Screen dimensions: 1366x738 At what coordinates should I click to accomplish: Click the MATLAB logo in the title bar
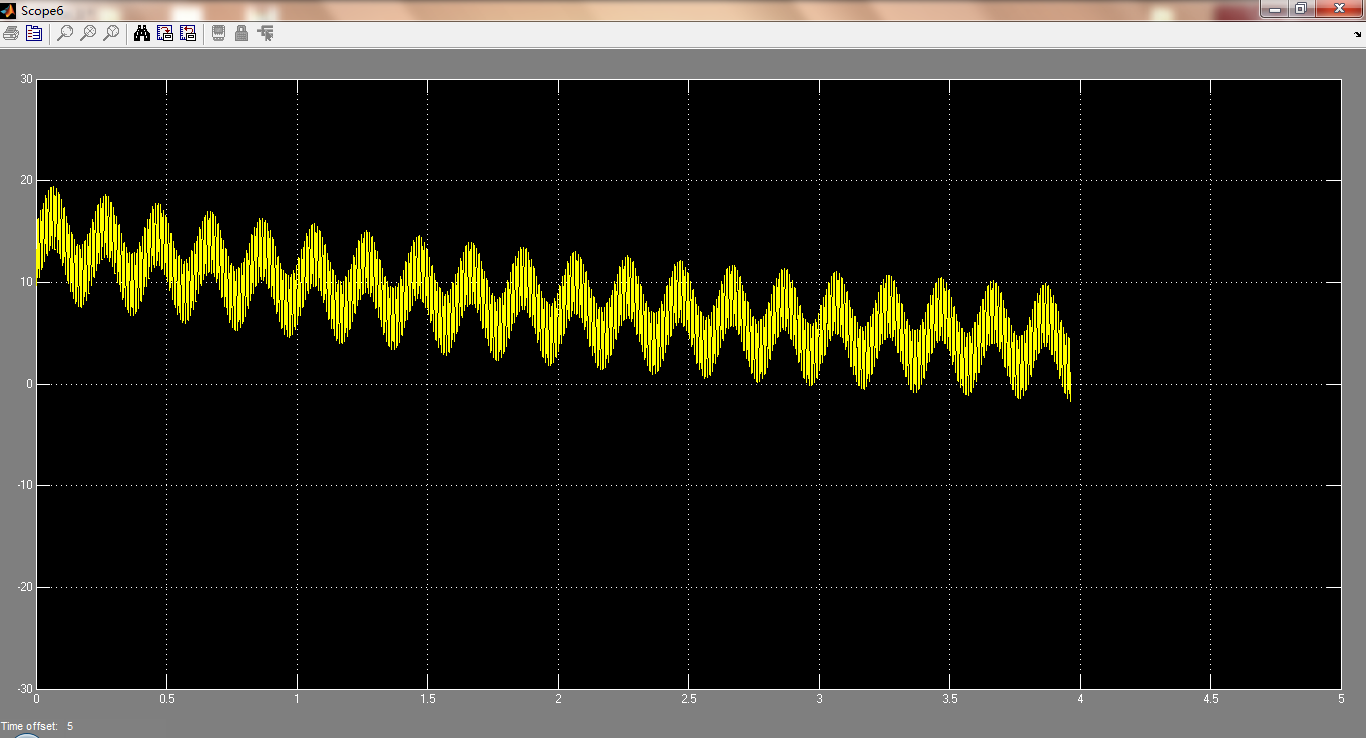(9, 9)
